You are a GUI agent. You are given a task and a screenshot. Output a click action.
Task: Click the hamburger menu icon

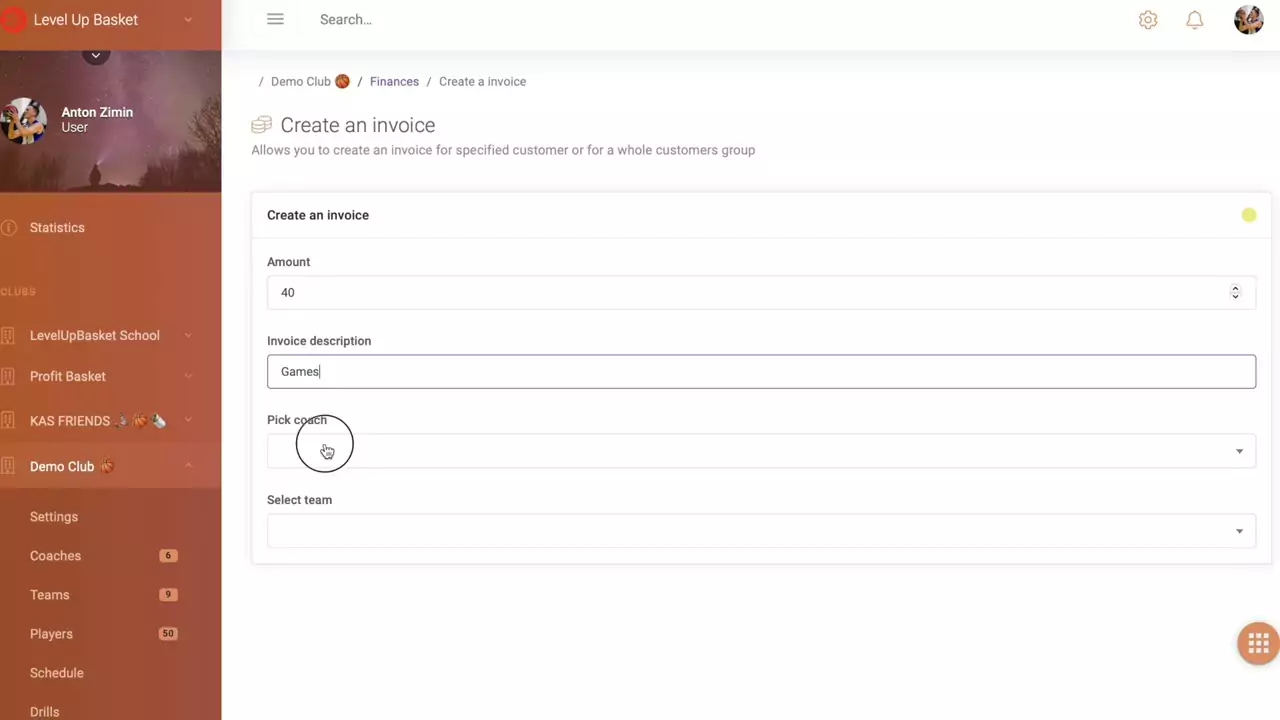(x=275, y=20)
